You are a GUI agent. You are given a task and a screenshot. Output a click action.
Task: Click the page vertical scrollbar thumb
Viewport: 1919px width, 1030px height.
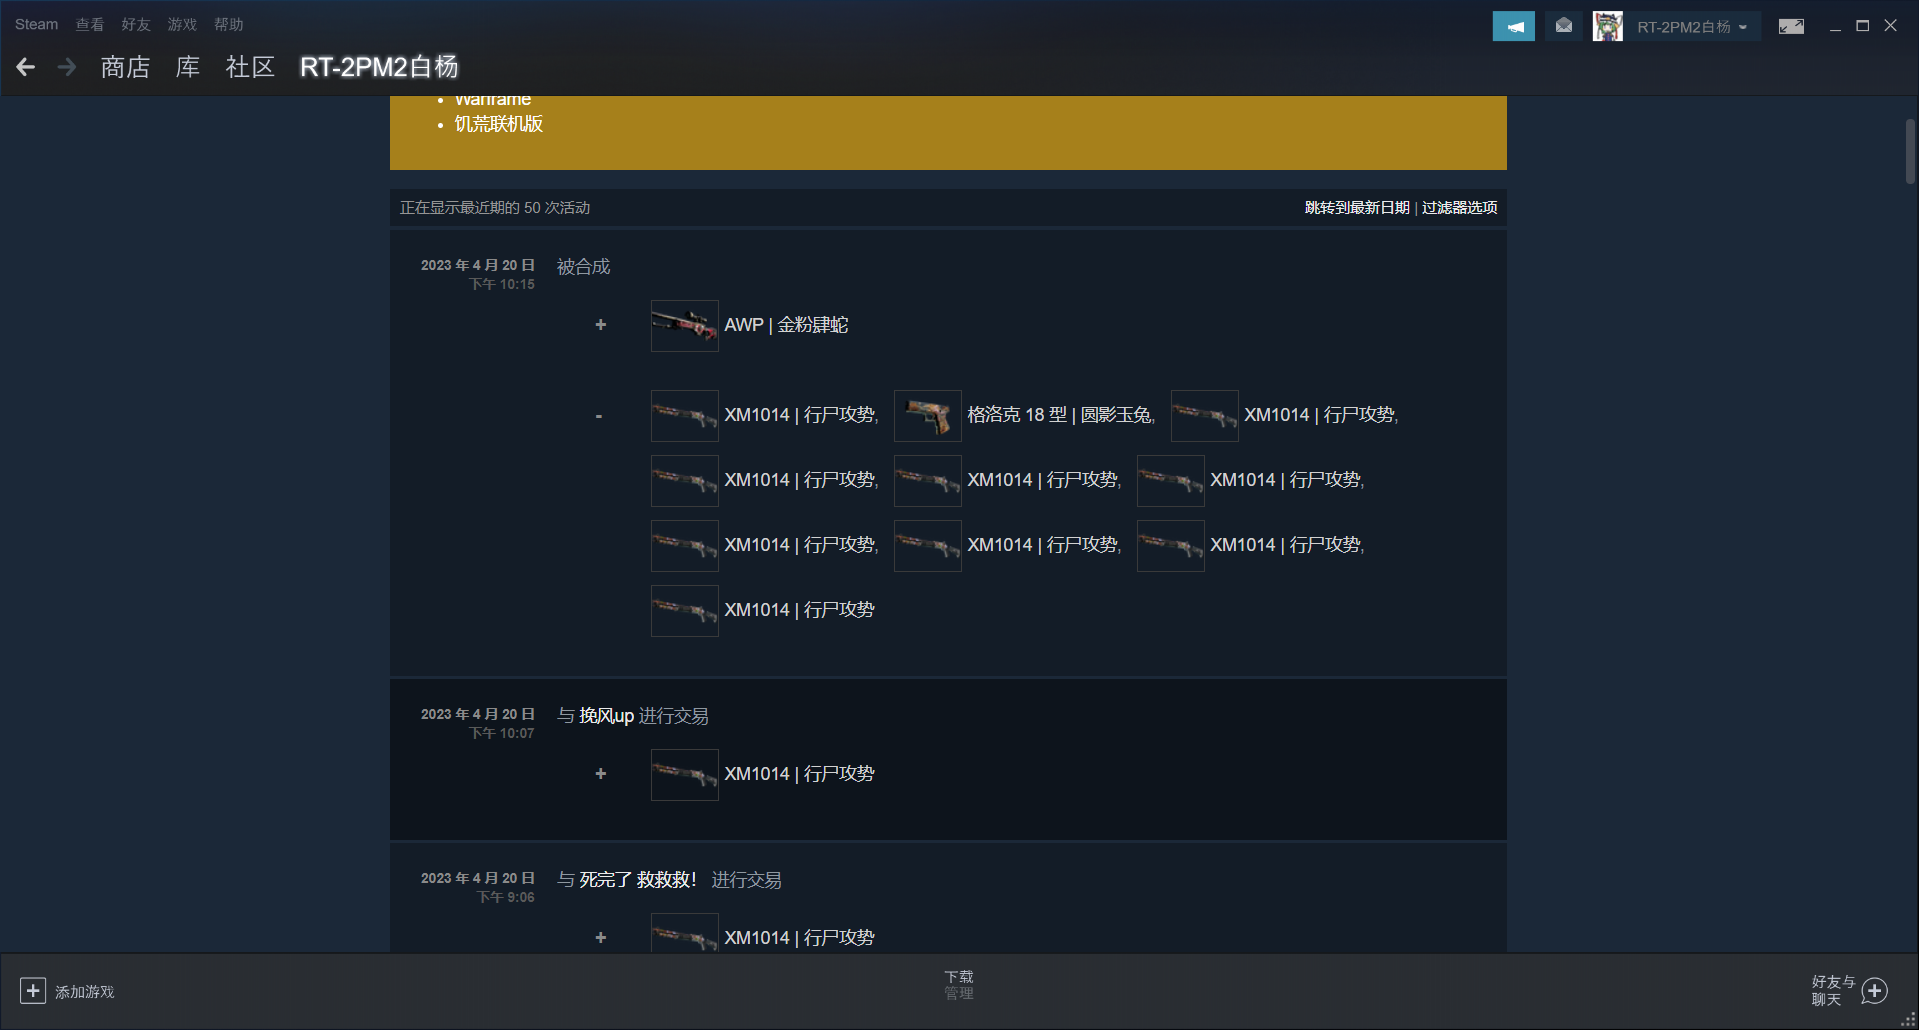pyautogui.click(x=1910, y=151)
